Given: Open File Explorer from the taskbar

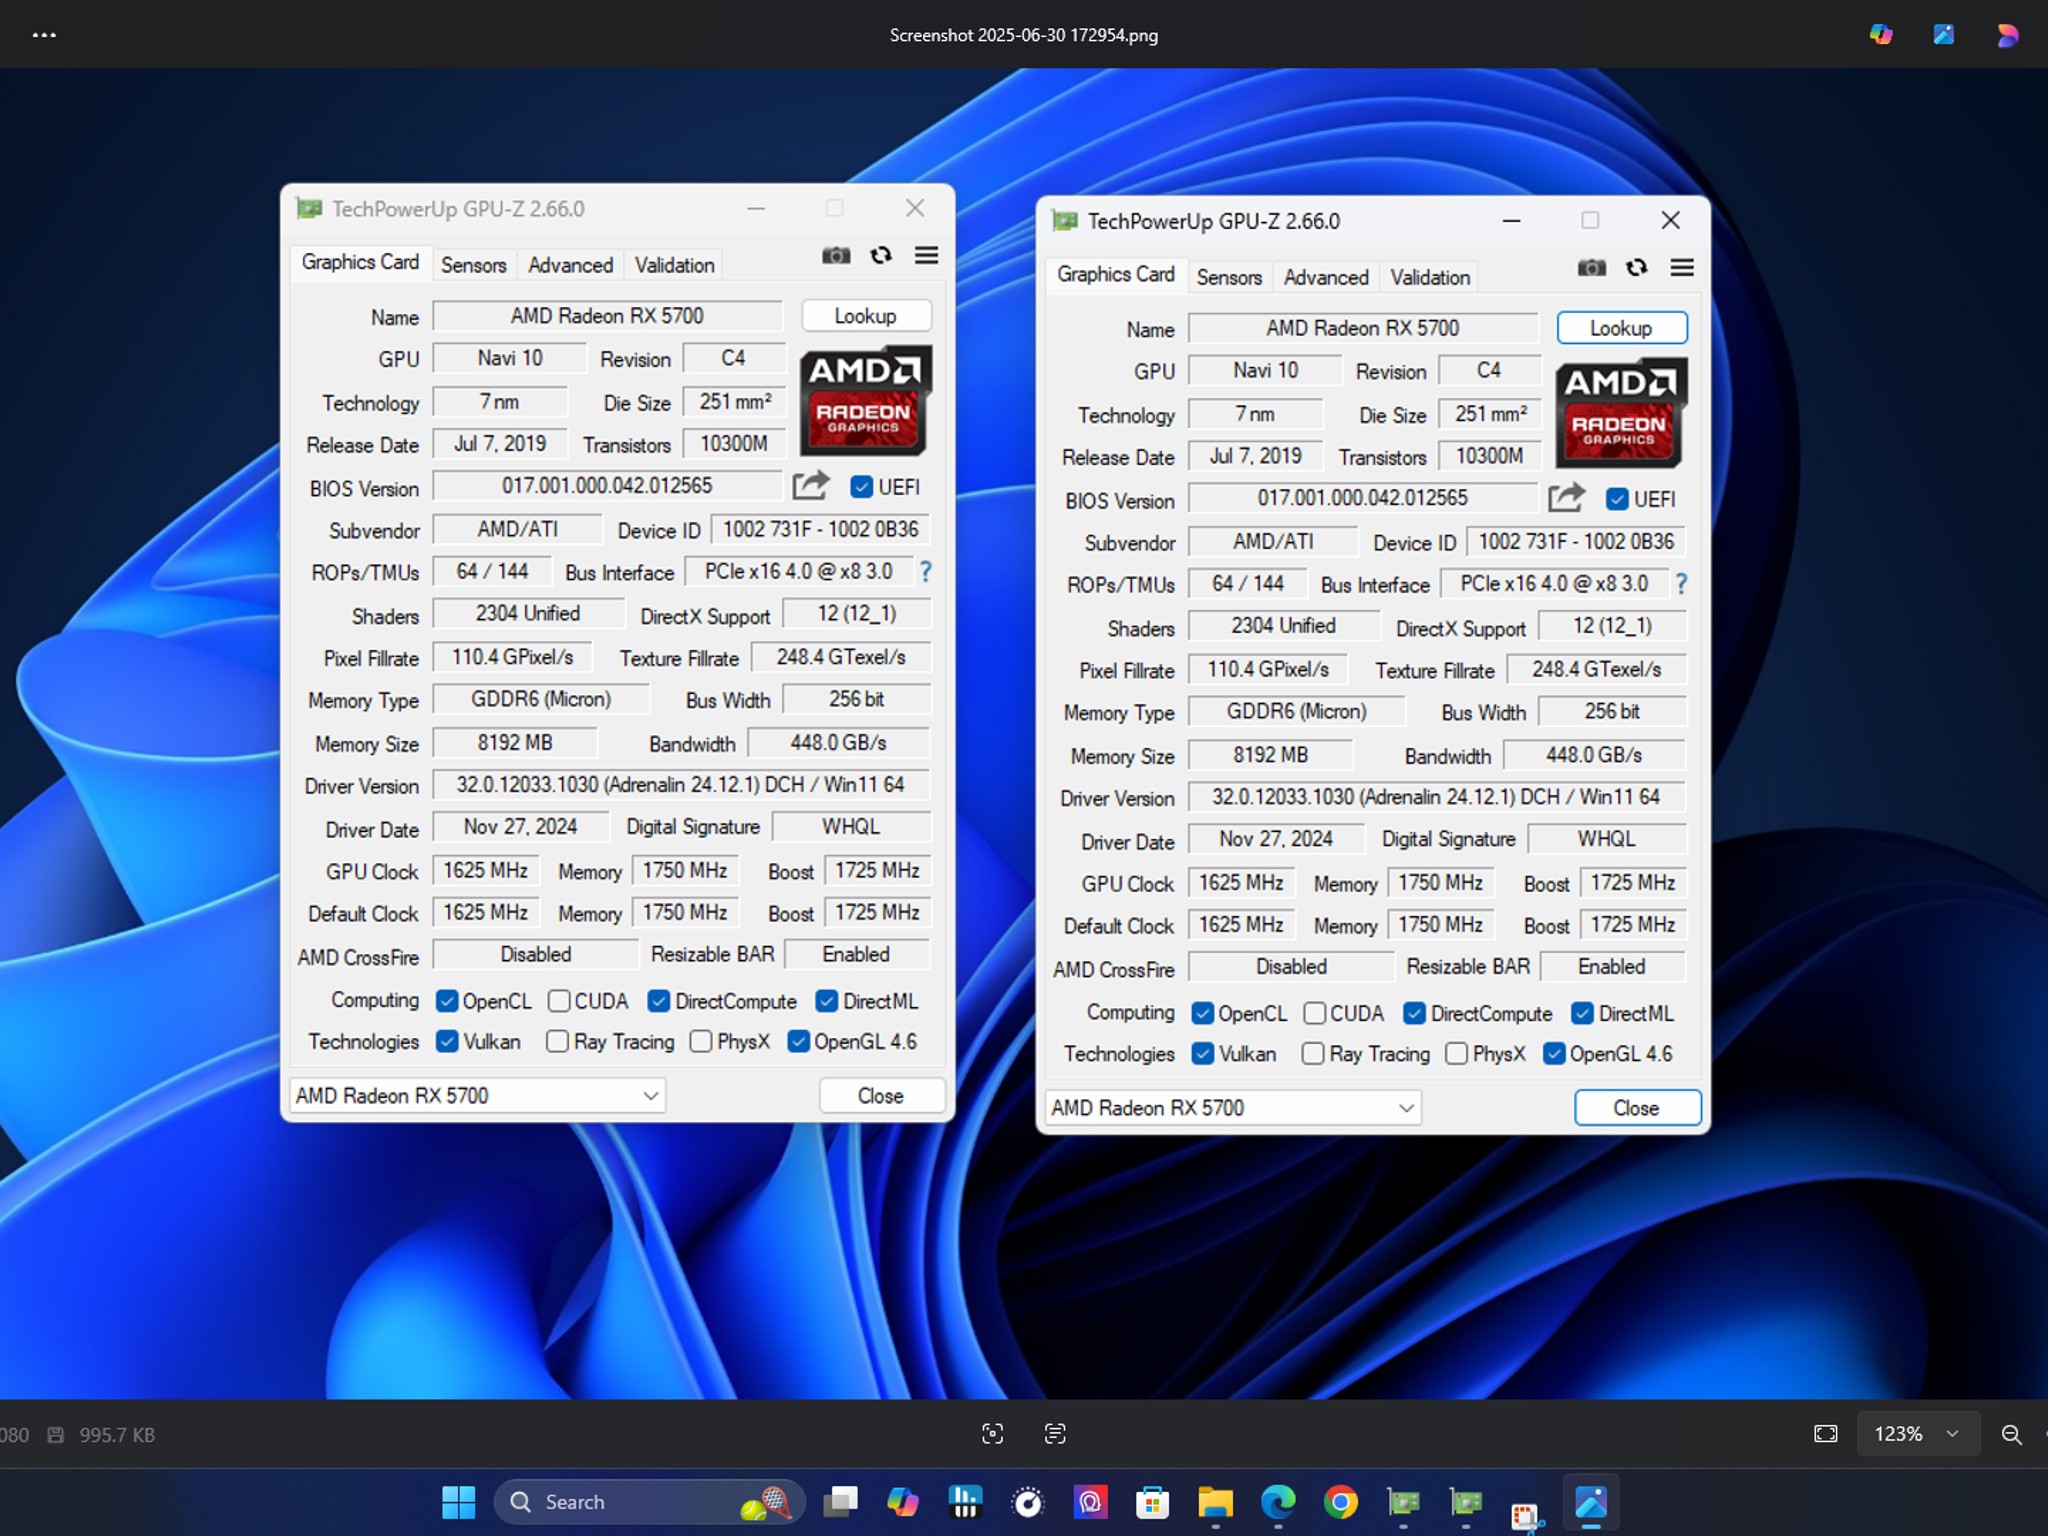Looking at the screenshot, I should click(x=1216, y=1502).
